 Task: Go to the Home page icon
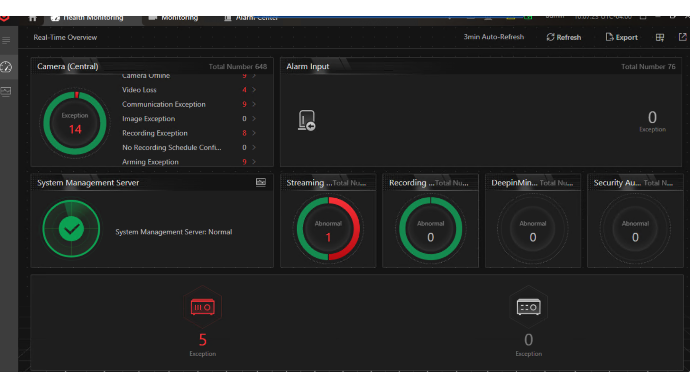point(33,18)
